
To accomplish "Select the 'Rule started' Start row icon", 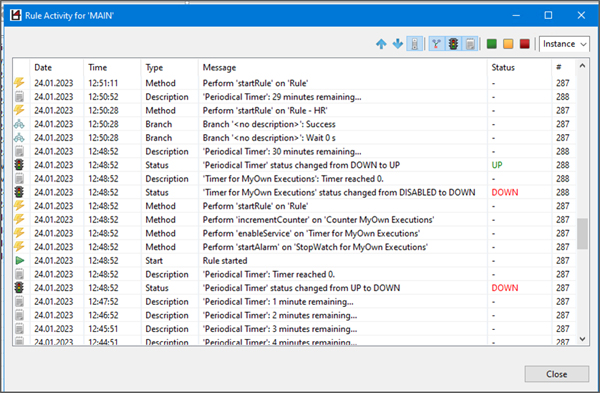I will coord(20,261).
